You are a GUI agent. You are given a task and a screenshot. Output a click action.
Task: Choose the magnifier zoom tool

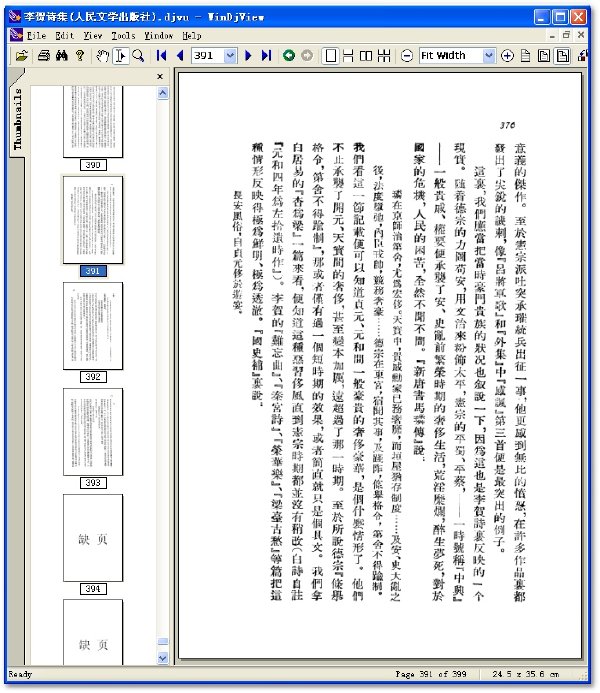(138, 56)
